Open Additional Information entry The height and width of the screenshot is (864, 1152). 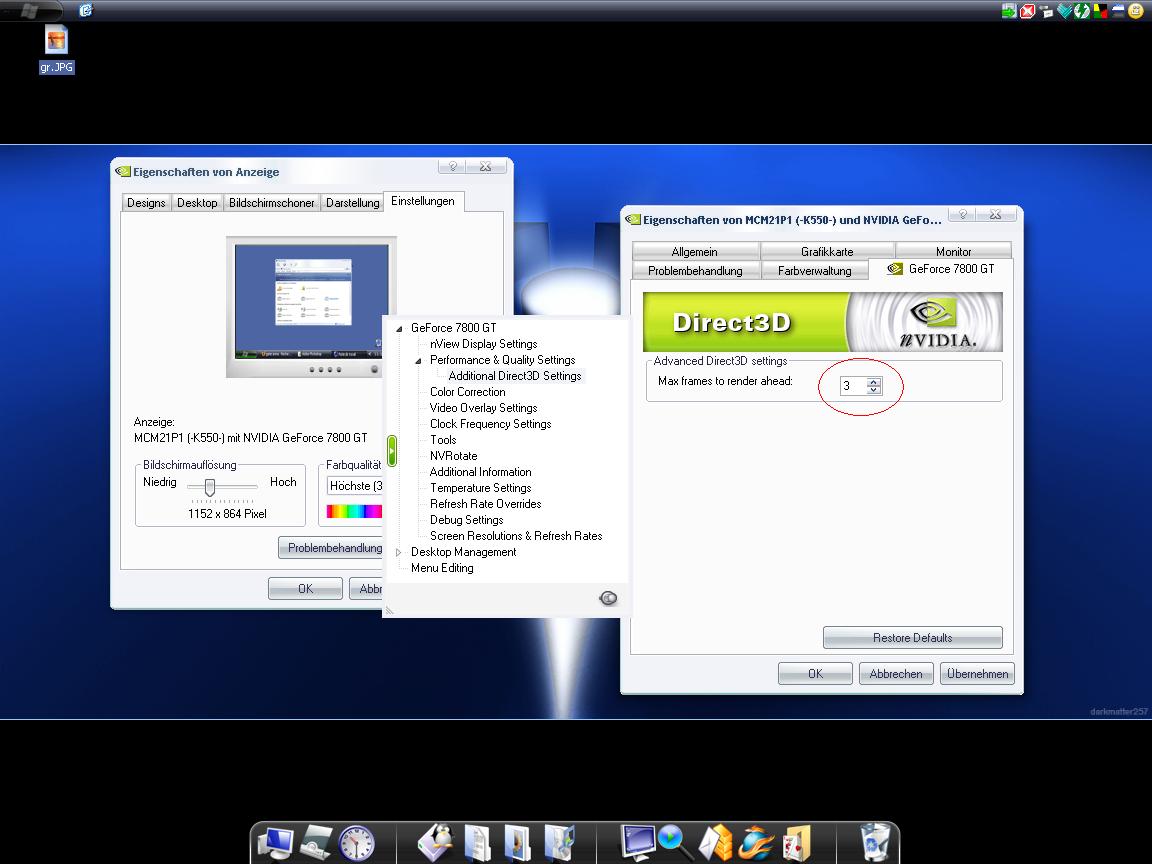click(480, 472)
